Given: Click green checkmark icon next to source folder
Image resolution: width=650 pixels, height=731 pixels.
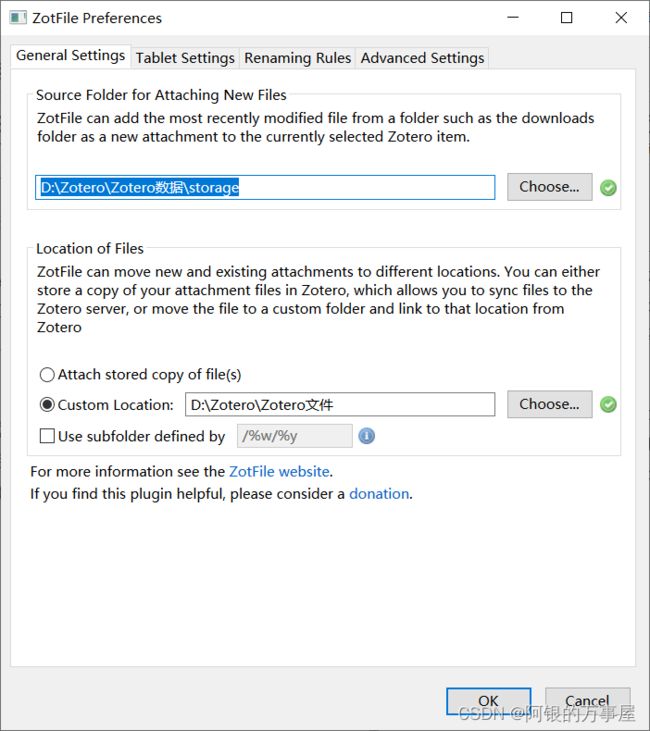Looking at the screenshot, I should pyautogui.click(x=608, y=188).
